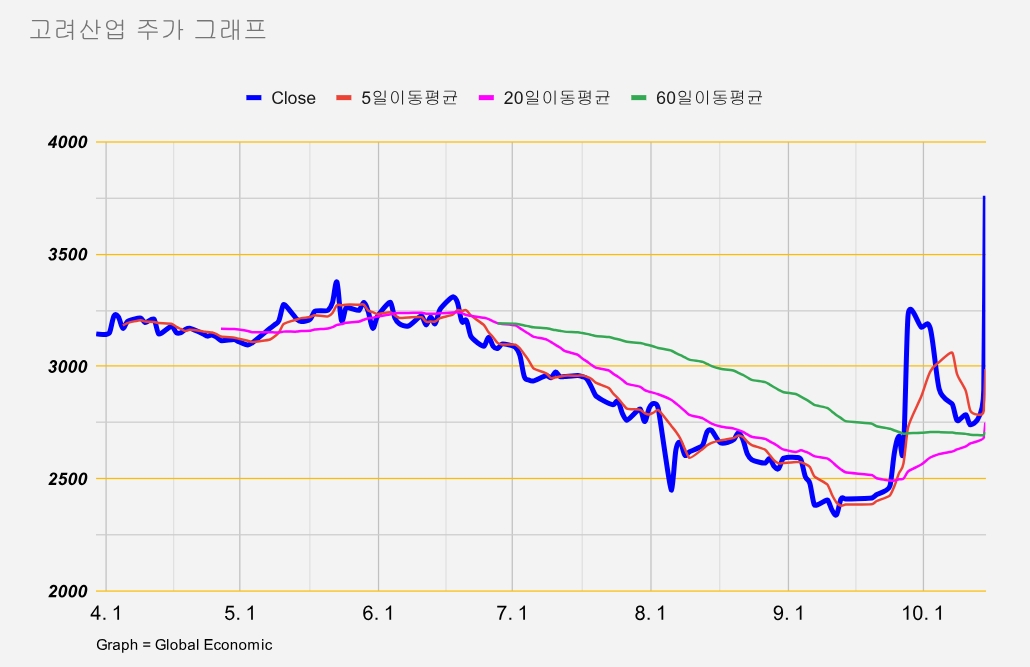Click the 6. 1 x-axis date label
Screen dimensions: 1030x667
pos(378,614)
